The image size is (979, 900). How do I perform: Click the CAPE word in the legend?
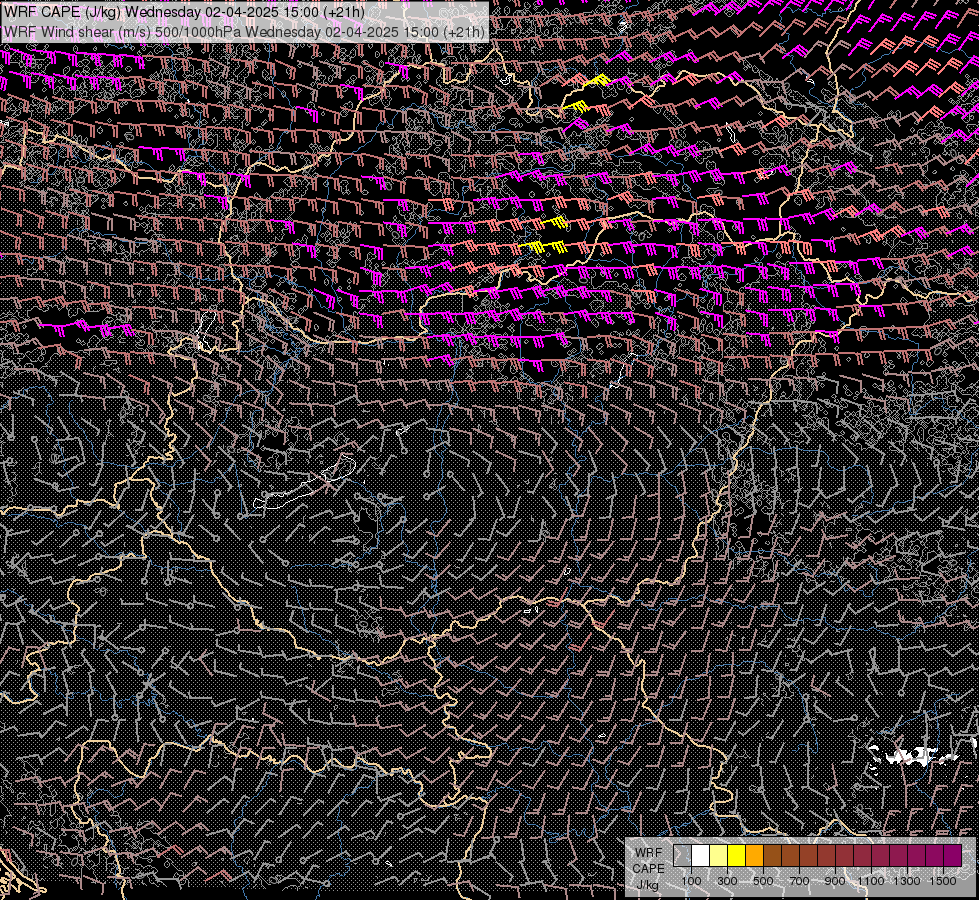pos(648,869)
